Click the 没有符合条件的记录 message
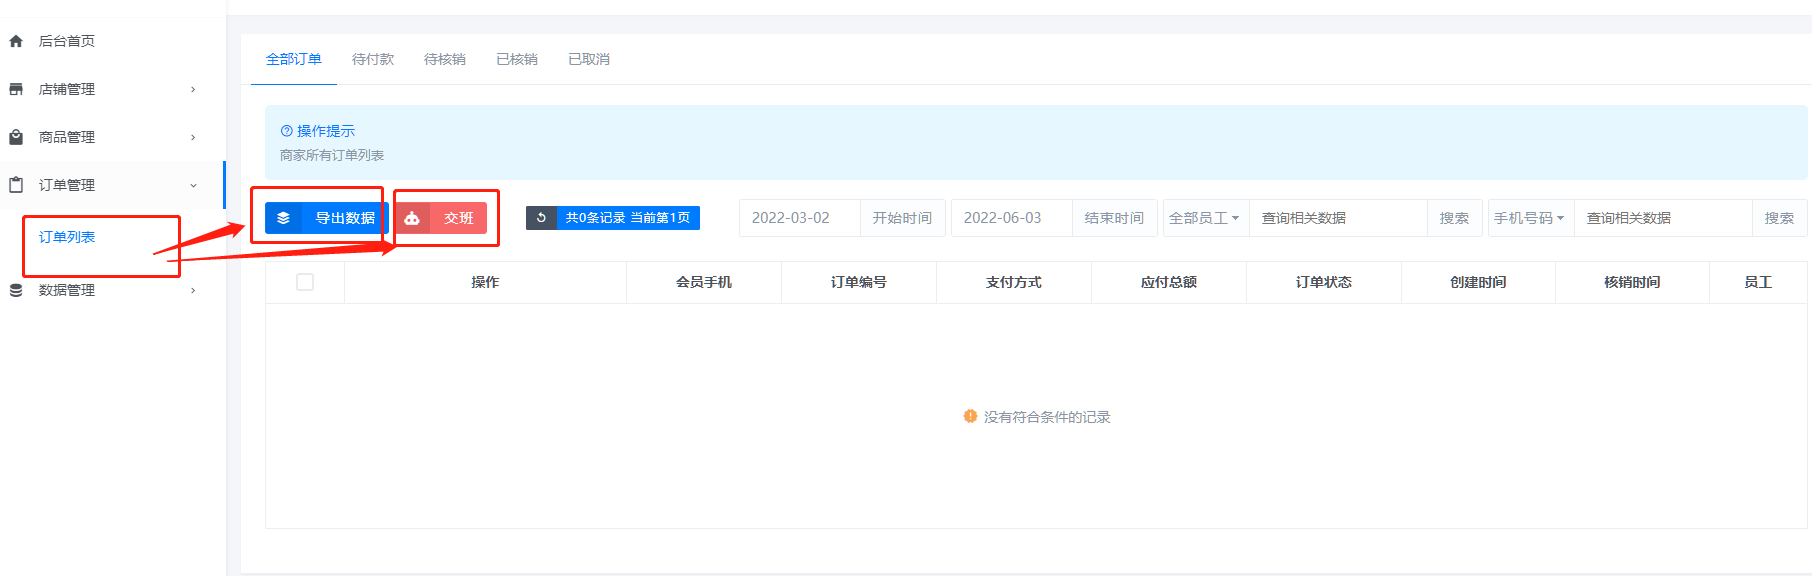Screen dimensions: 1812x576 (1047, 417)
